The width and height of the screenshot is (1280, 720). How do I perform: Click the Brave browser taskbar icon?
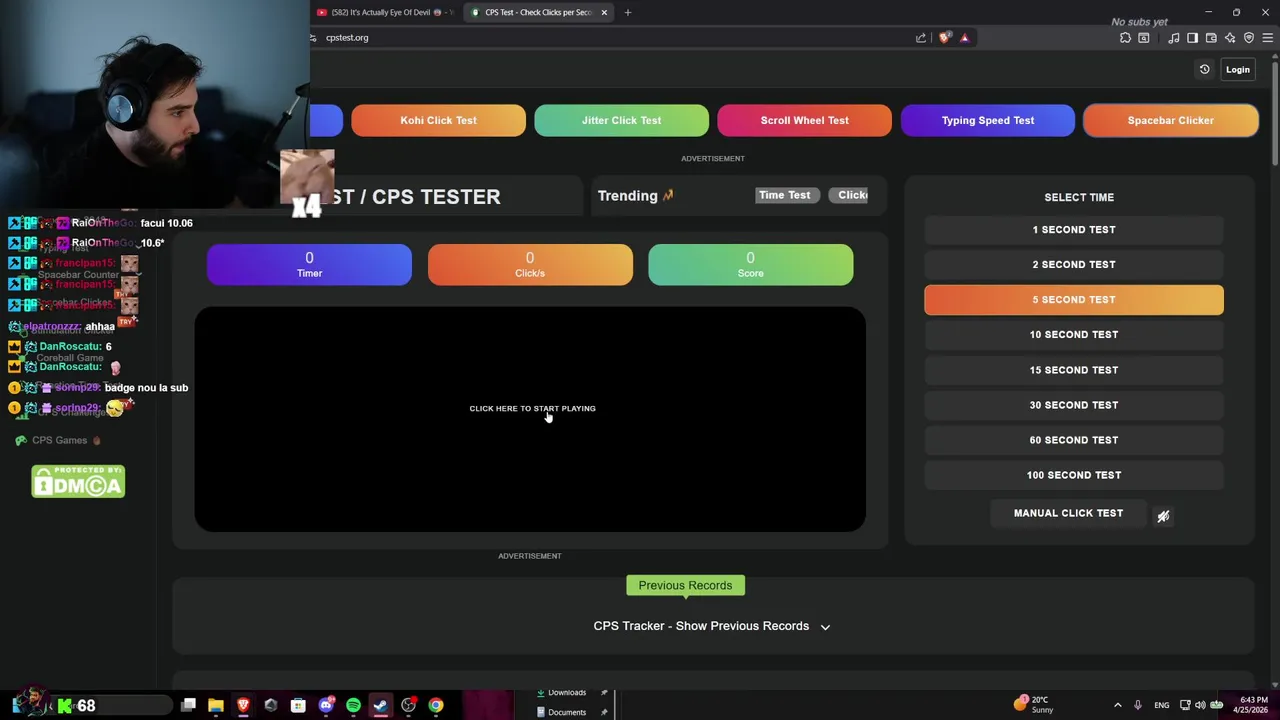click(243, 706)
